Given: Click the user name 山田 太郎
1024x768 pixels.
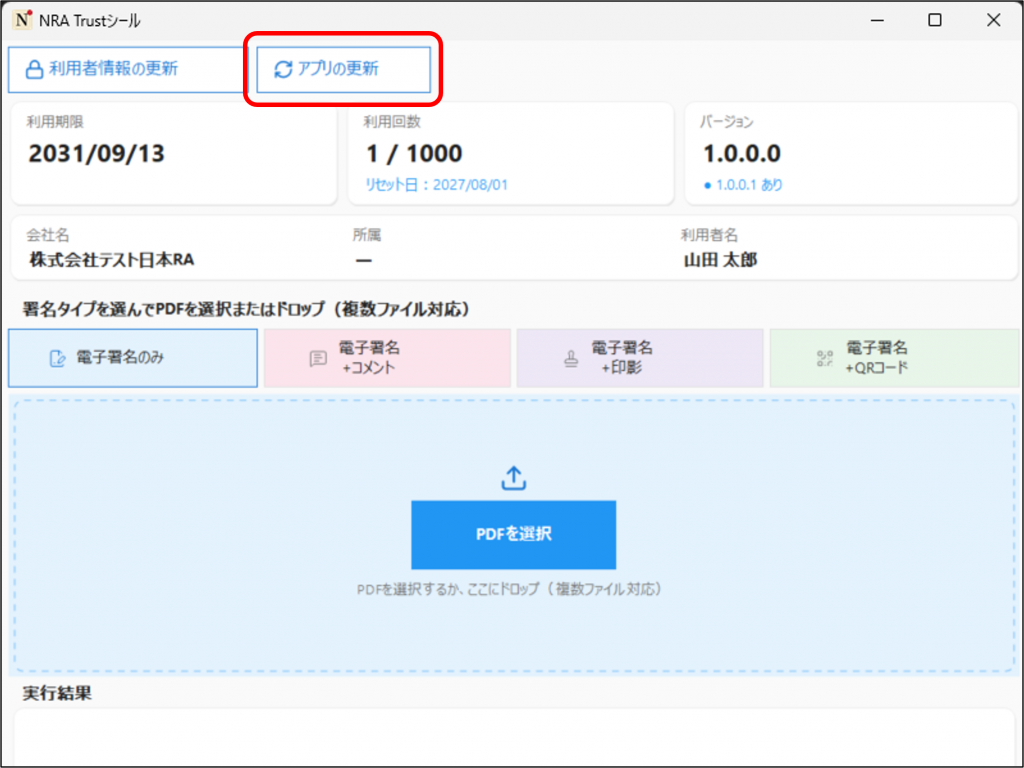Looking at the screenshot, I should coord(720,260).
